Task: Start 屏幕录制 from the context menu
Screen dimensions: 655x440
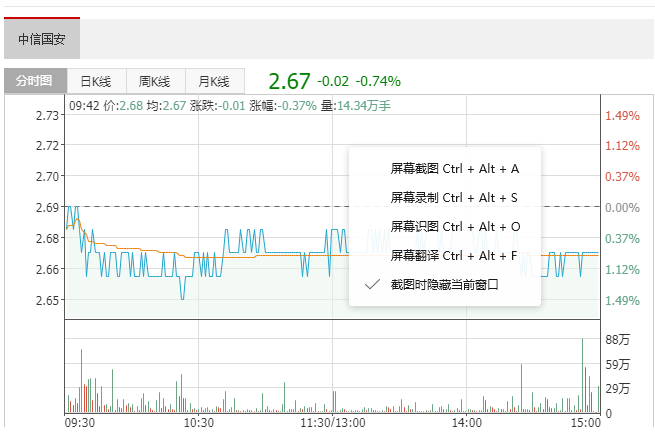Action: 454,198
